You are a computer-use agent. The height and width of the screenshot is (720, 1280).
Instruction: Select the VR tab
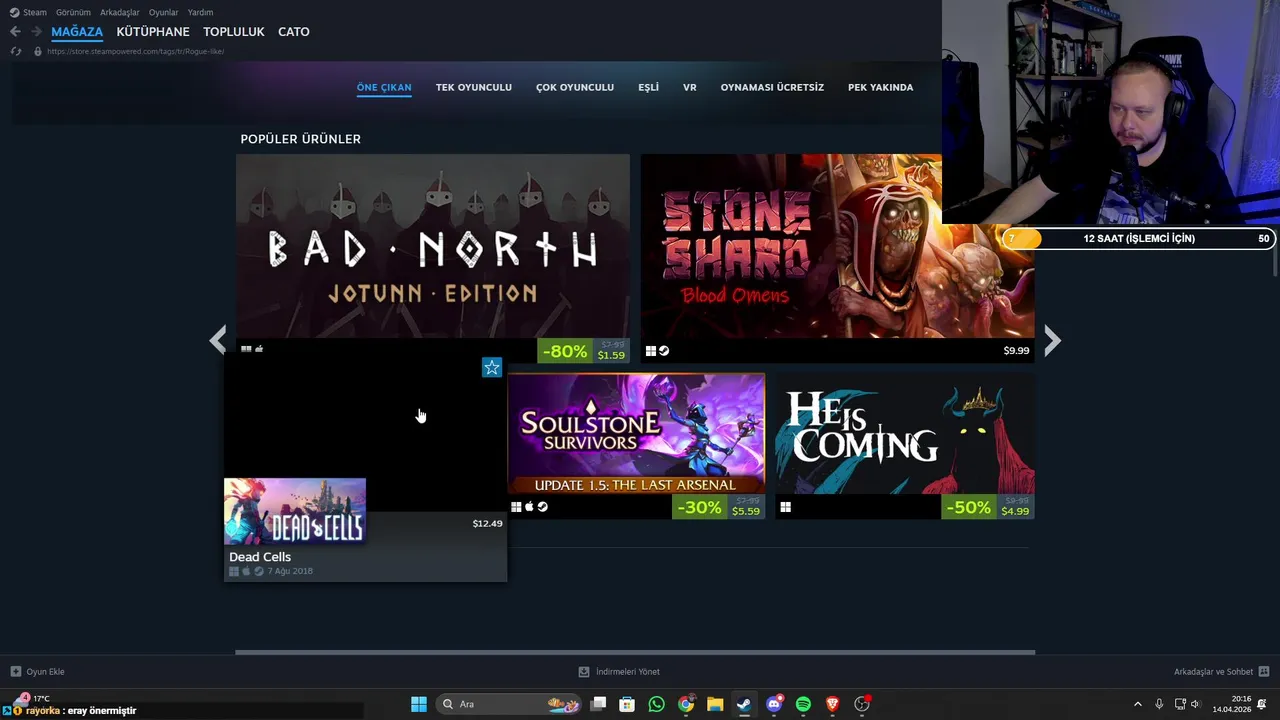pyautogui.click(x=690, y=87)
